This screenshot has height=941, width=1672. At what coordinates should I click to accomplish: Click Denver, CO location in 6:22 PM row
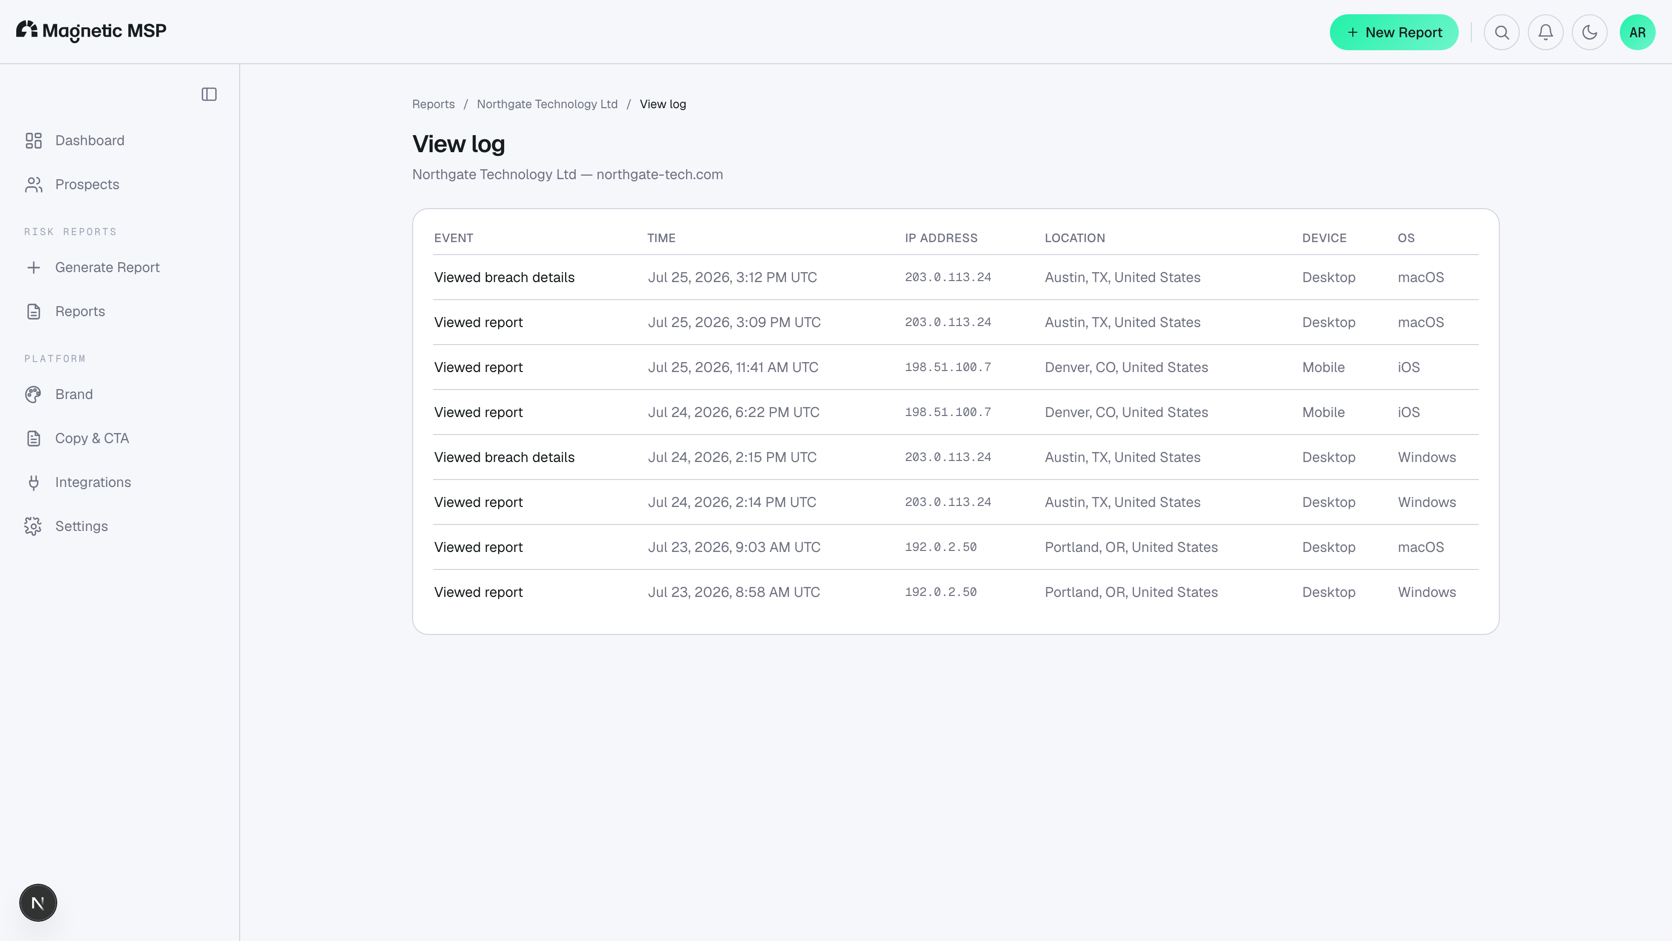click(x=1126, y=413)
